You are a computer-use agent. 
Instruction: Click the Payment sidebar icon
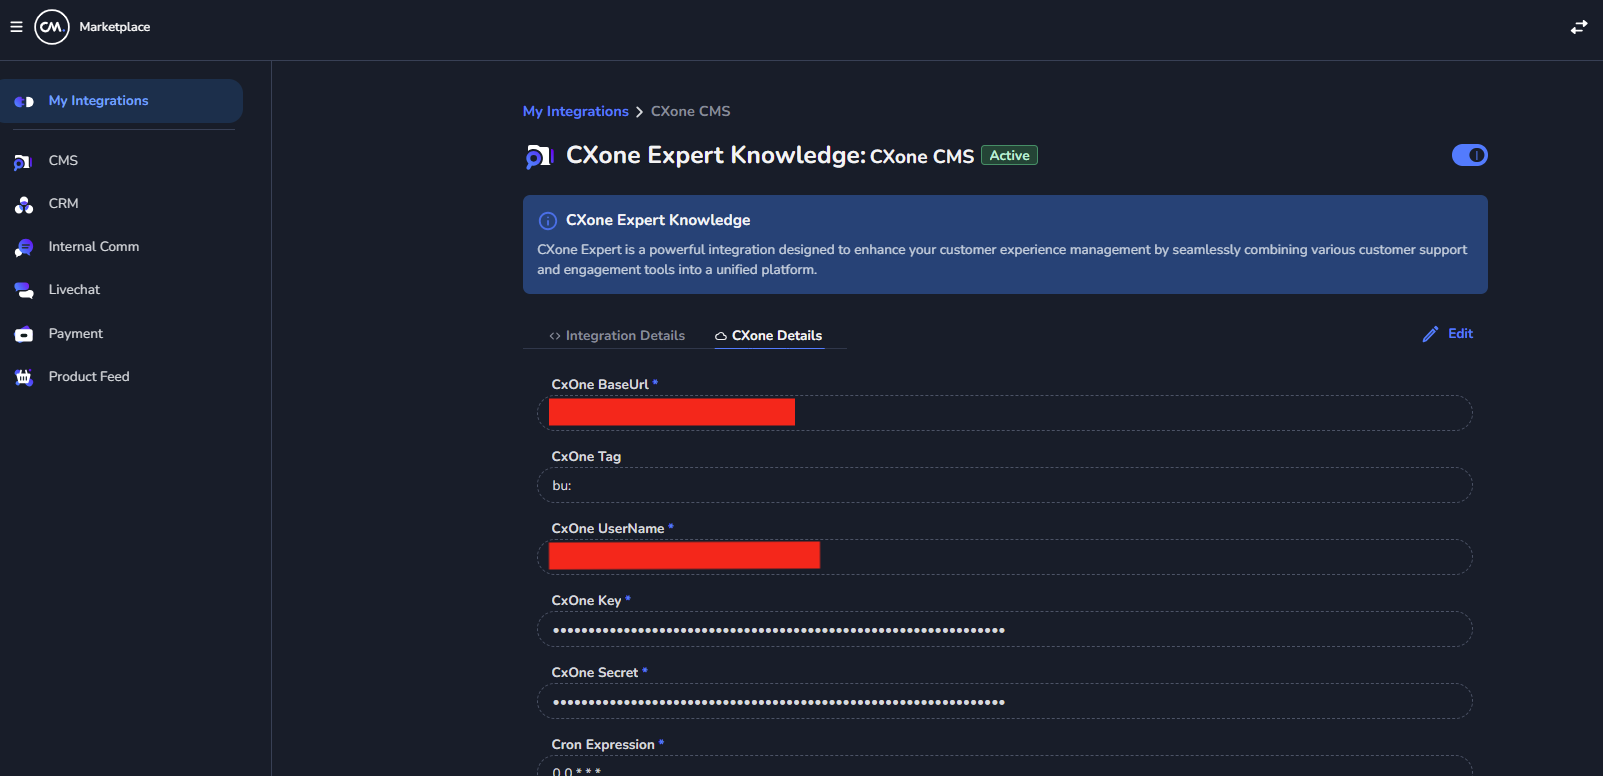coord(24,334)
